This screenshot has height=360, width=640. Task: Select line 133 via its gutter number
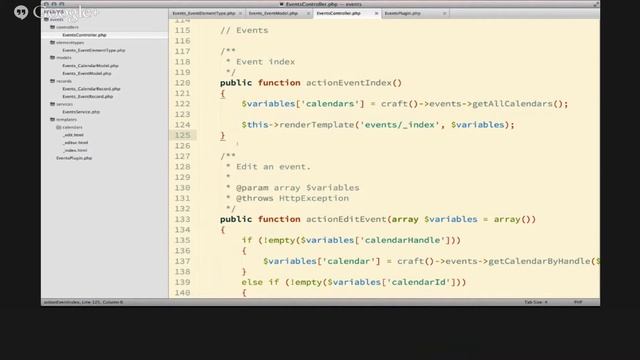click(x=182, y=219)
